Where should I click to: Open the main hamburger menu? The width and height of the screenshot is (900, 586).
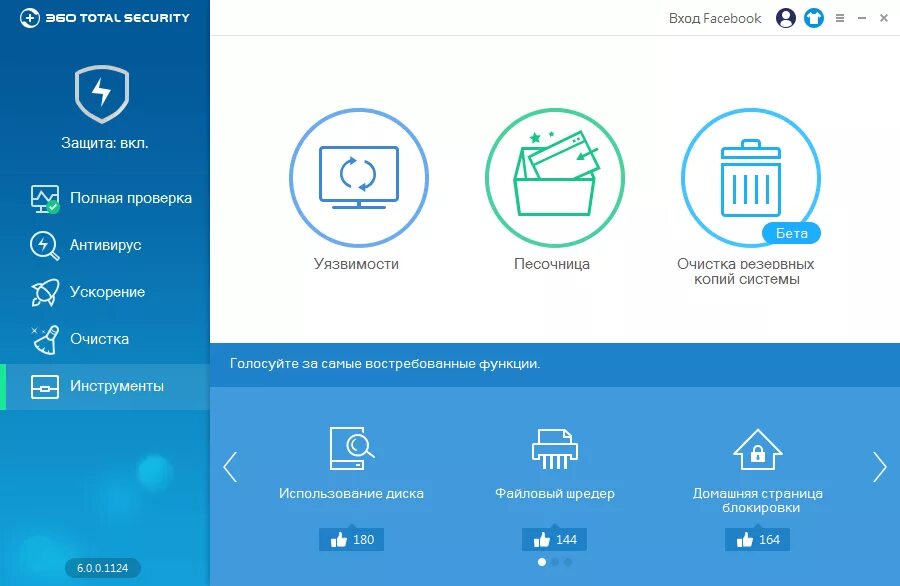click(x=840, y=18)
